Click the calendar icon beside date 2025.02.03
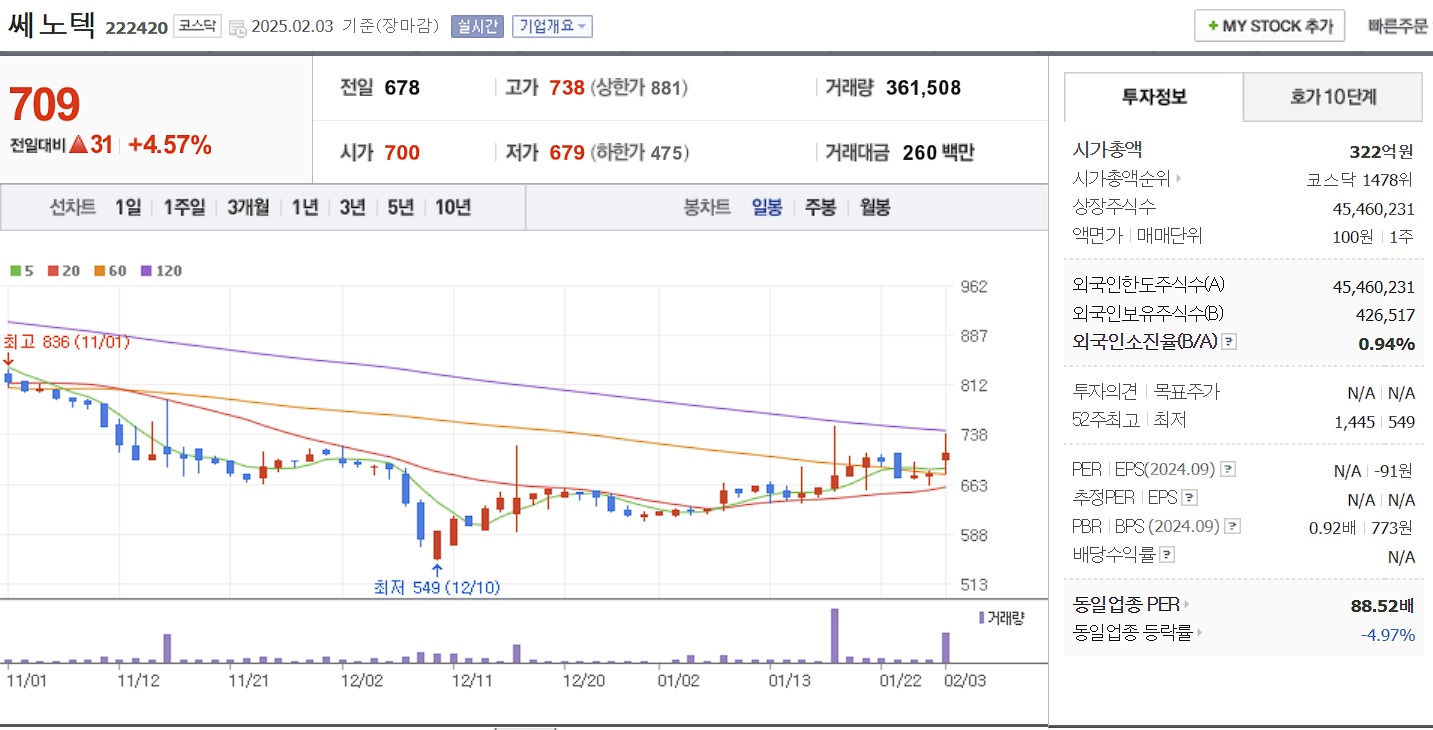 [x=236, y=28]
